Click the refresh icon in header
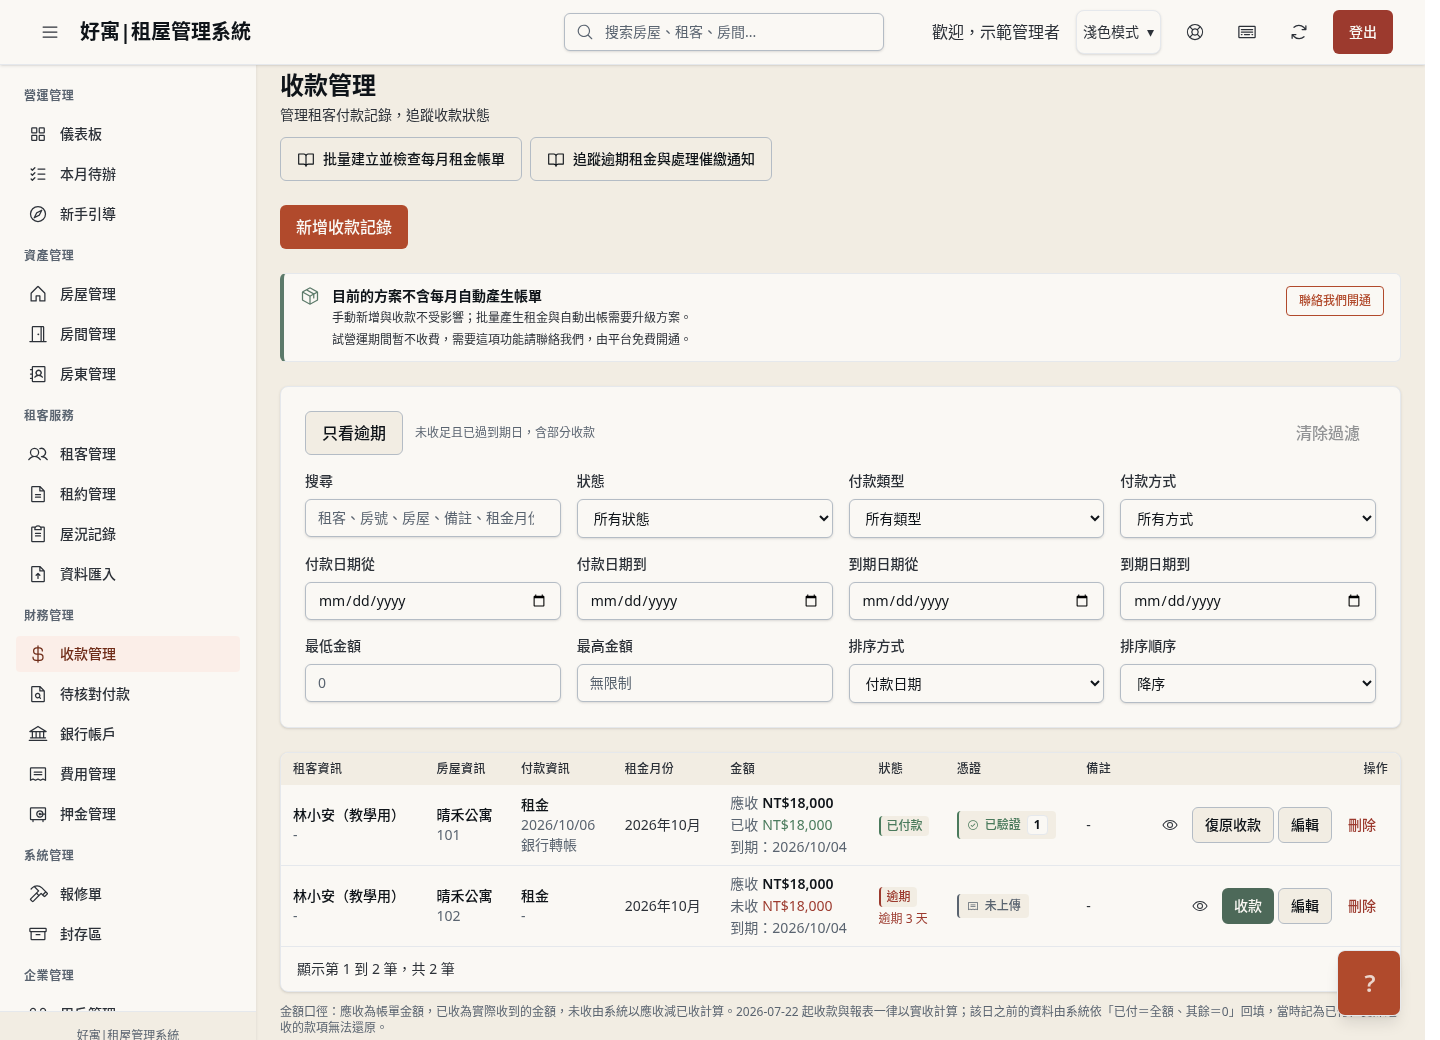The height and width of the screenshot is (1040, 1440). pyautogui.click(x=1299, y=32)
